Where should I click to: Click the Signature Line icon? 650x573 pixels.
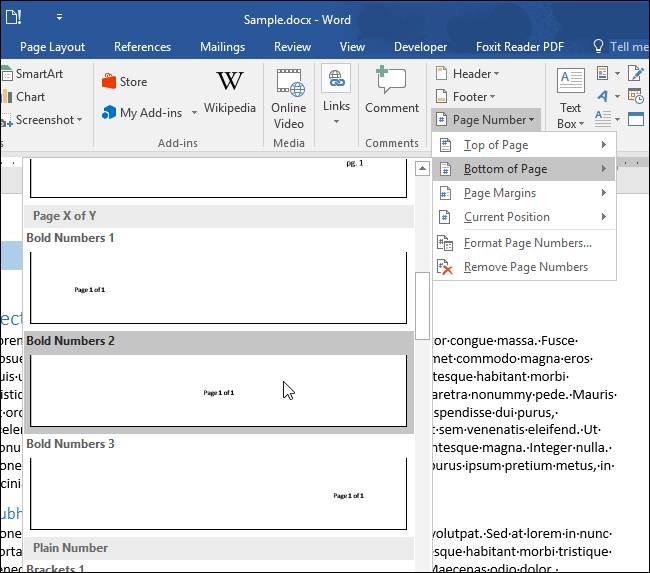point(636,73)
